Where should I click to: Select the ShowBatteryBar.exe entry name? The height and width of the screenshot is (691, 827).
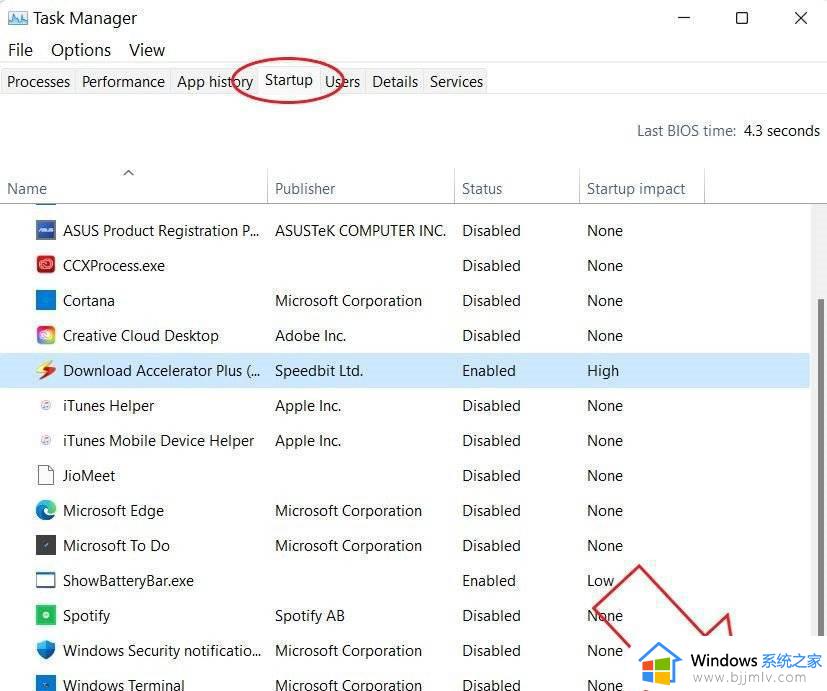click(128, 580)
